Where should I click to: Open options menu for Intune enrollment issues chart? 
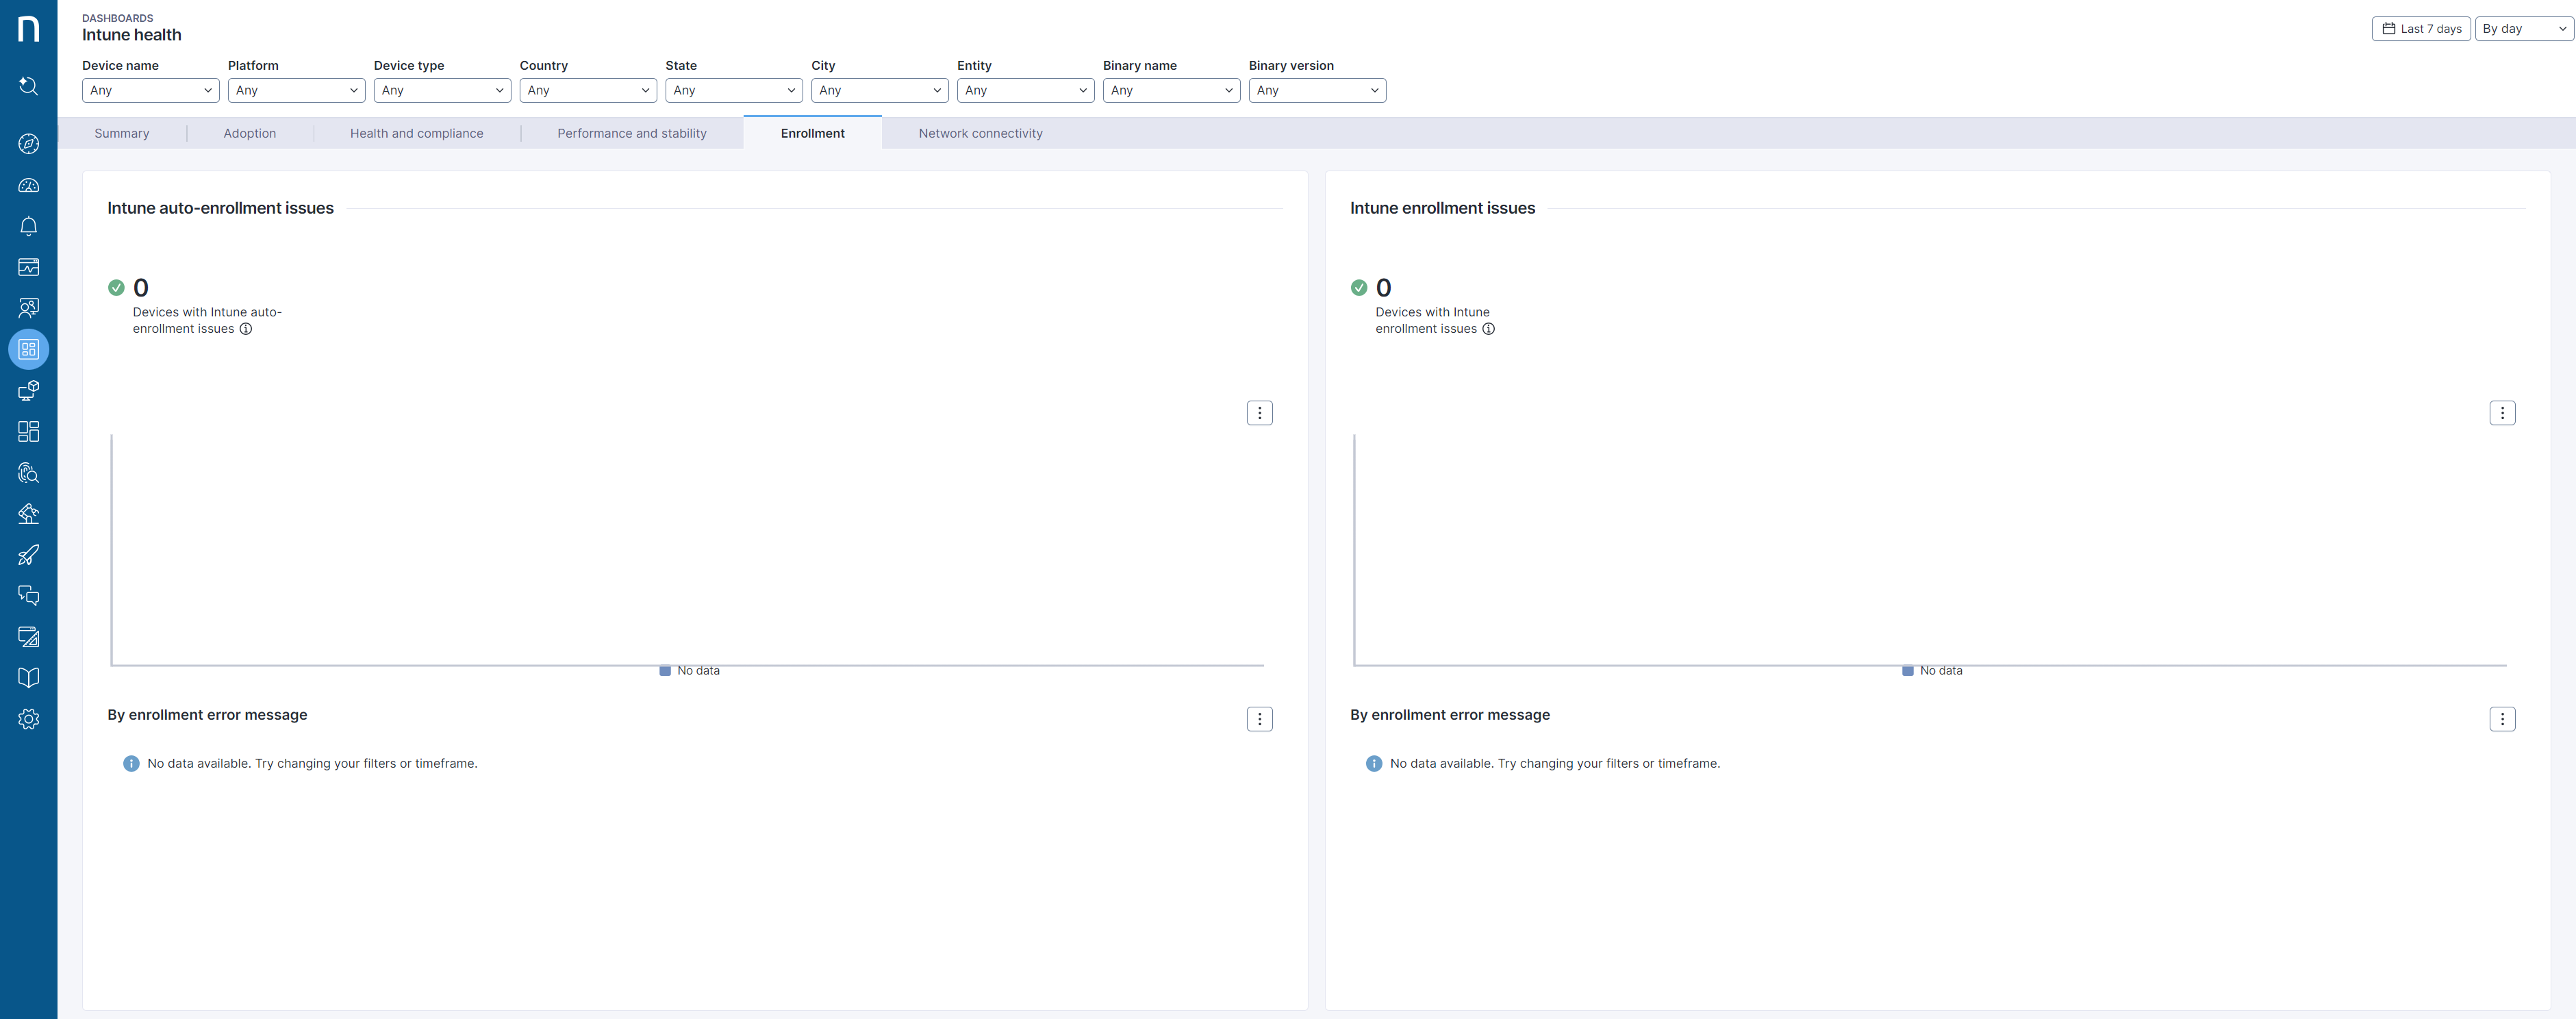pos(2501,413)
